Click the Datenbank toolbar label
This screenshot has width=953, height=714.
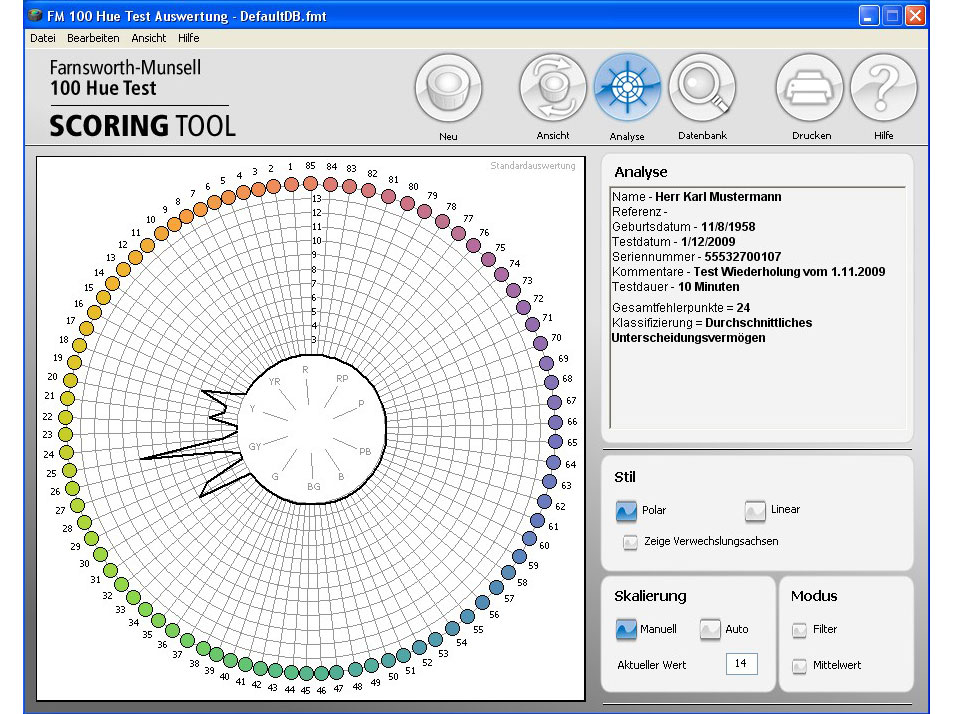[703, 136]
